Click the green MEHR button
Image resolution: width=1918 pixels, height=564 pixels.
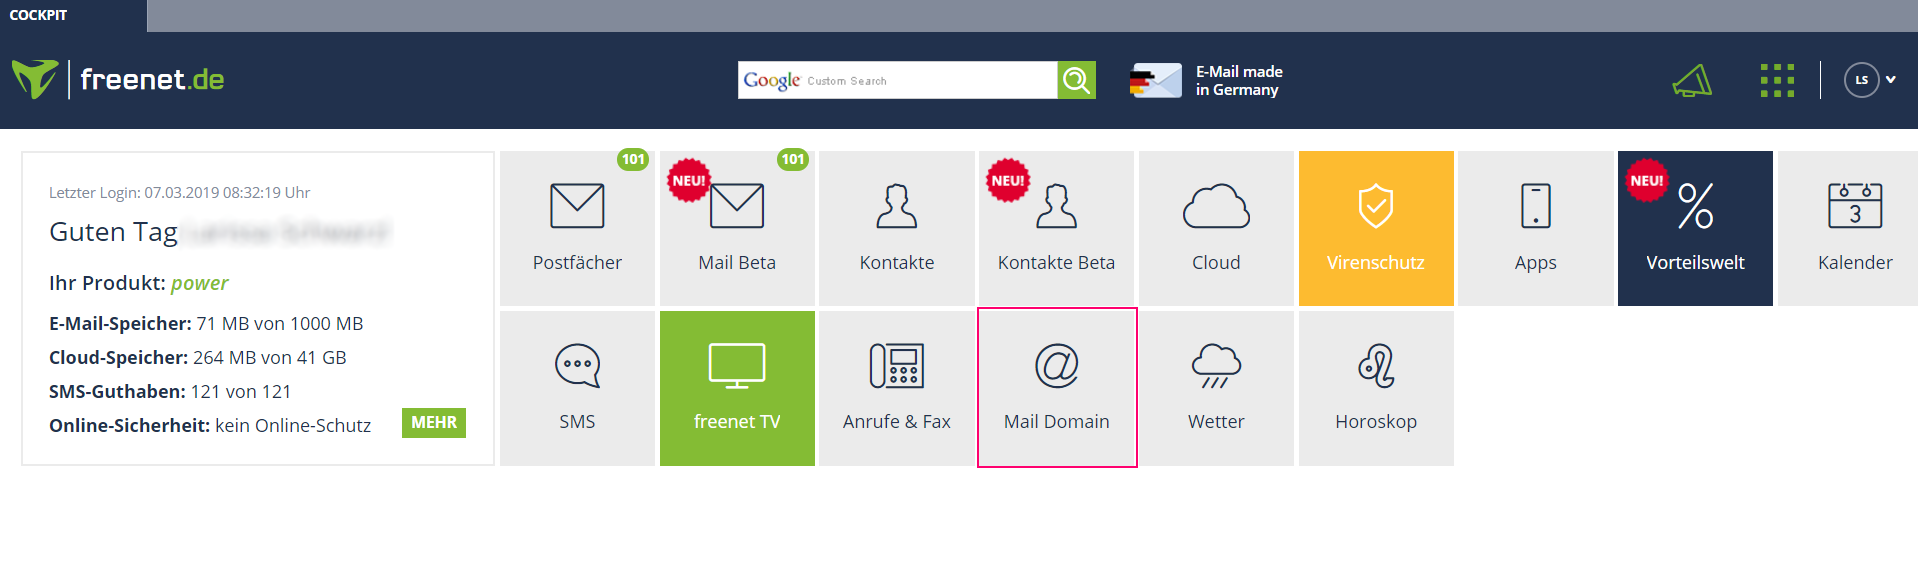click(433, 423)
